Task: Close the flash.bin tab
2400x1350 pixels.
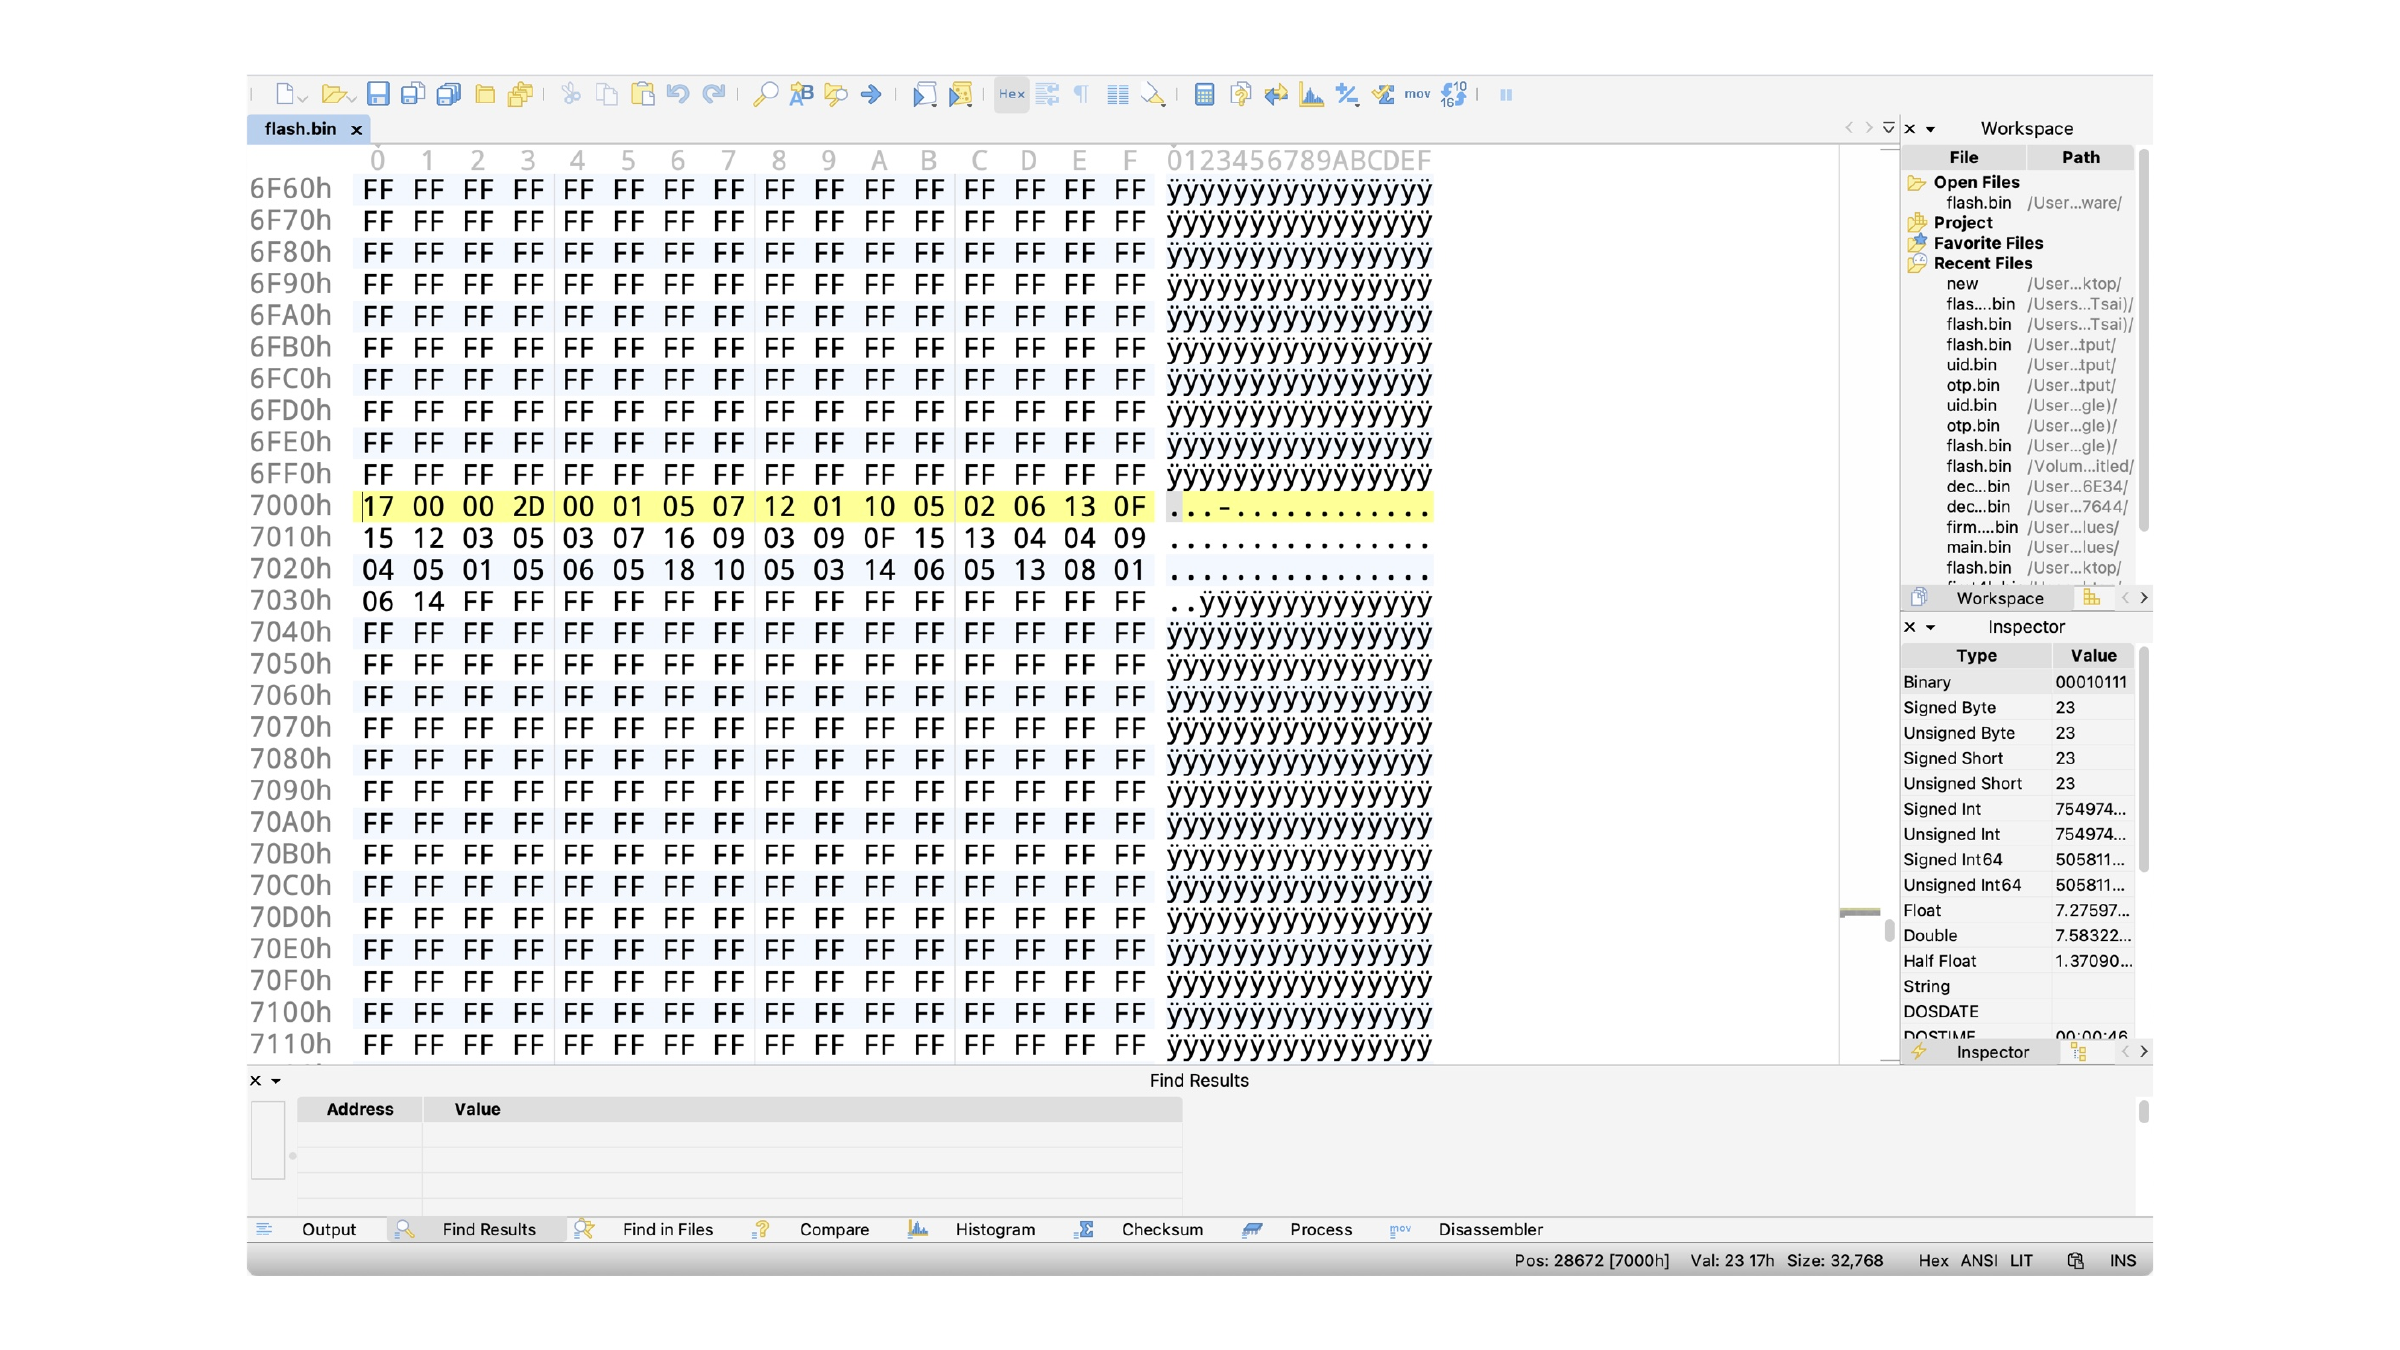Action: pyautogui.click(x=356, y=130)
